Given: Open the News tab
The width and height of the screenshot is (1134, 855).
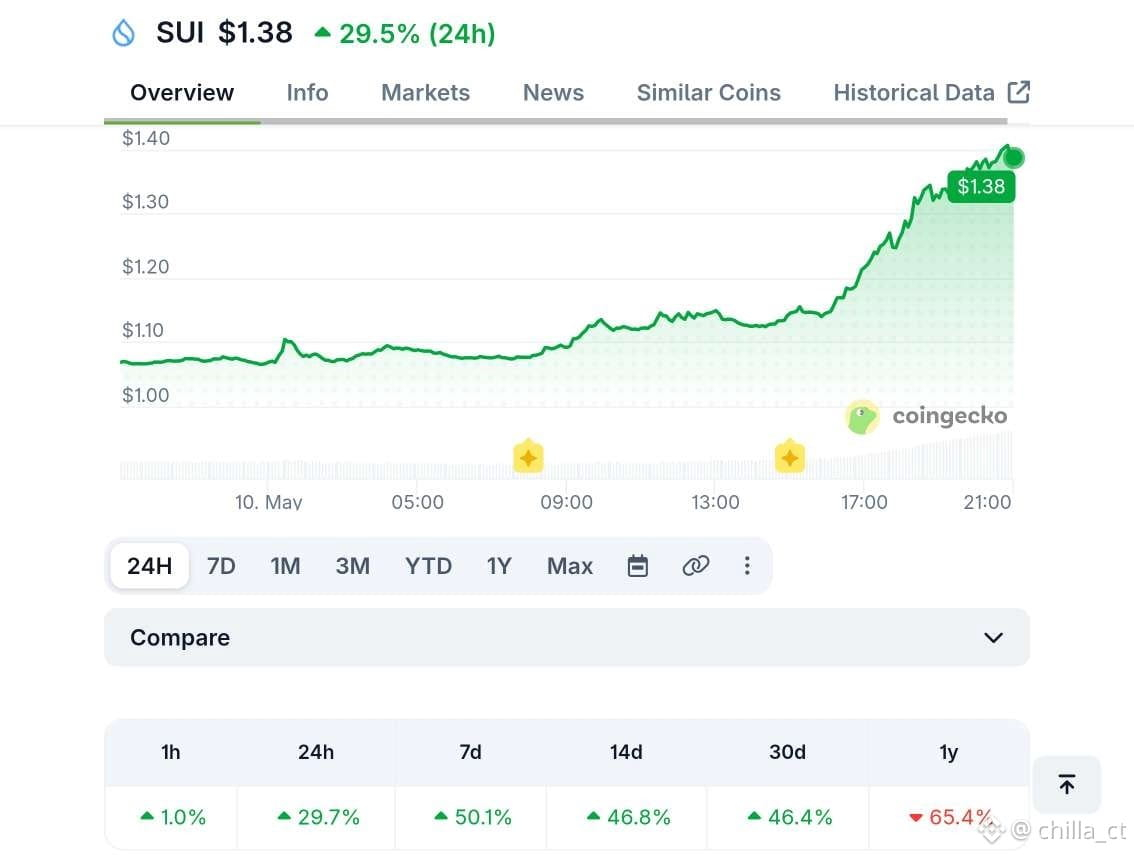Looking at the screenshot, I should coord(553,93).
